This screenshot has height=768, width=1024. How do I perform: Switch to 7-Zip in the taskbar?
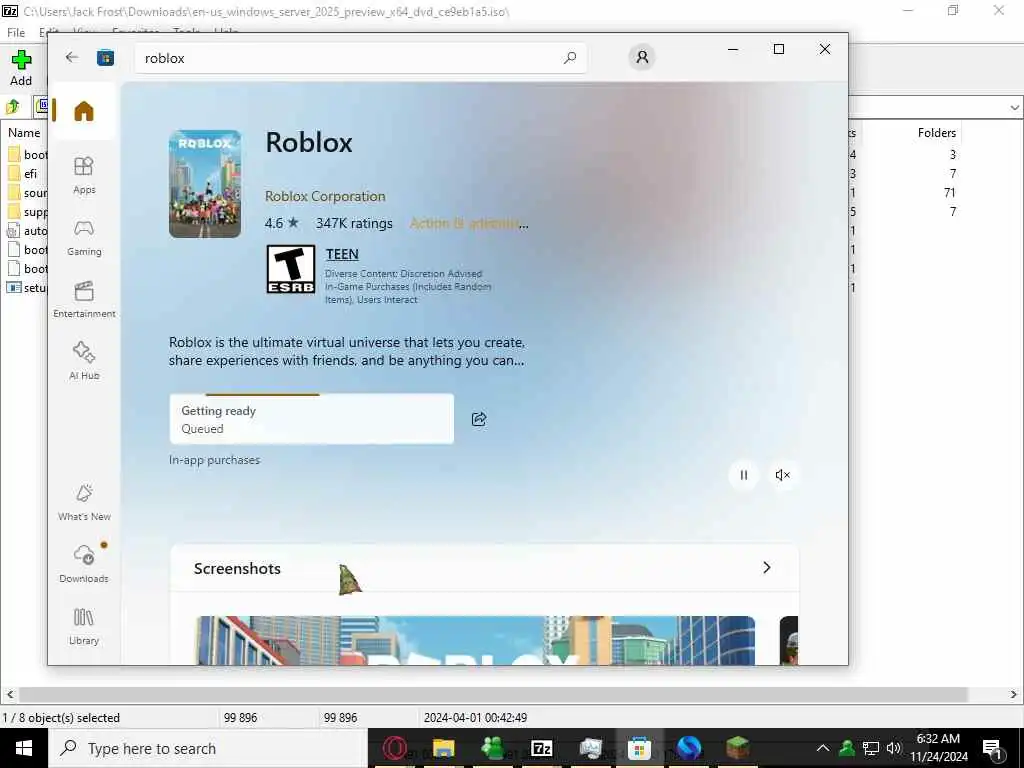click(x=541, y=748)
